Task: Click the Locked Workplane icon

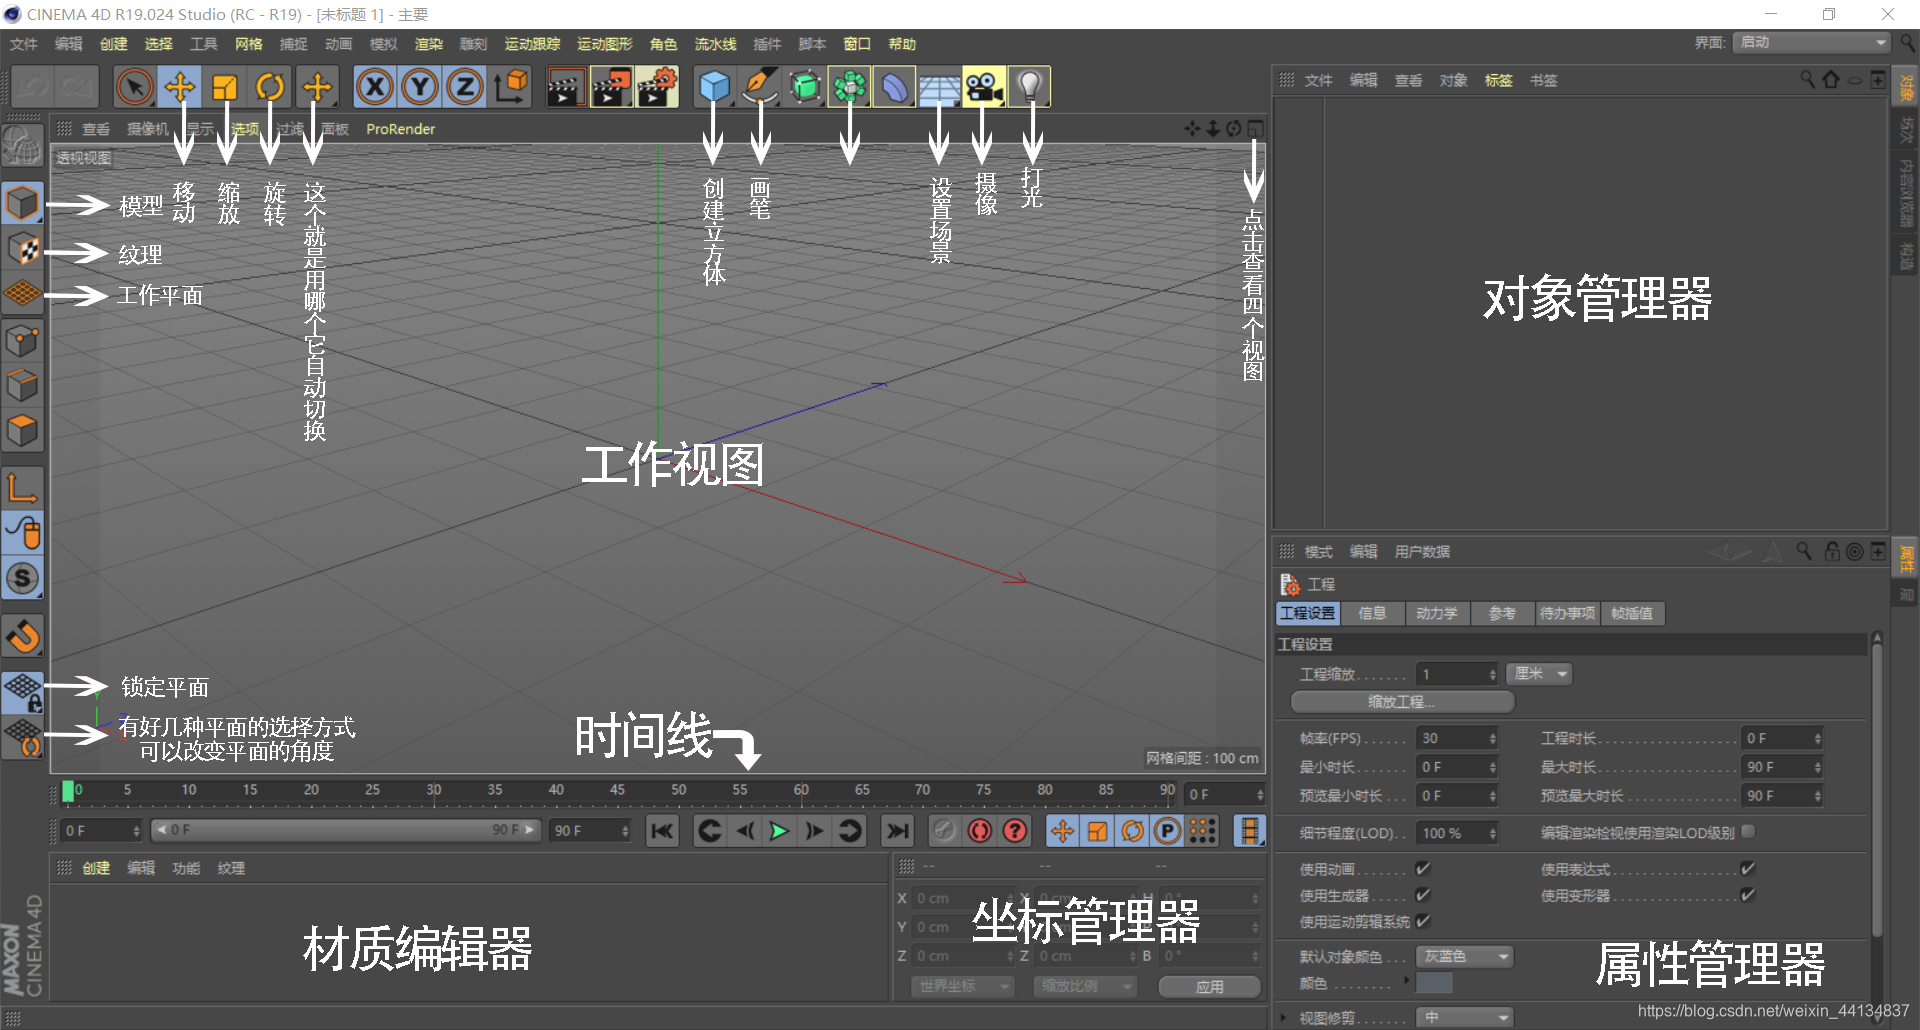Action: tap(23, 691)
